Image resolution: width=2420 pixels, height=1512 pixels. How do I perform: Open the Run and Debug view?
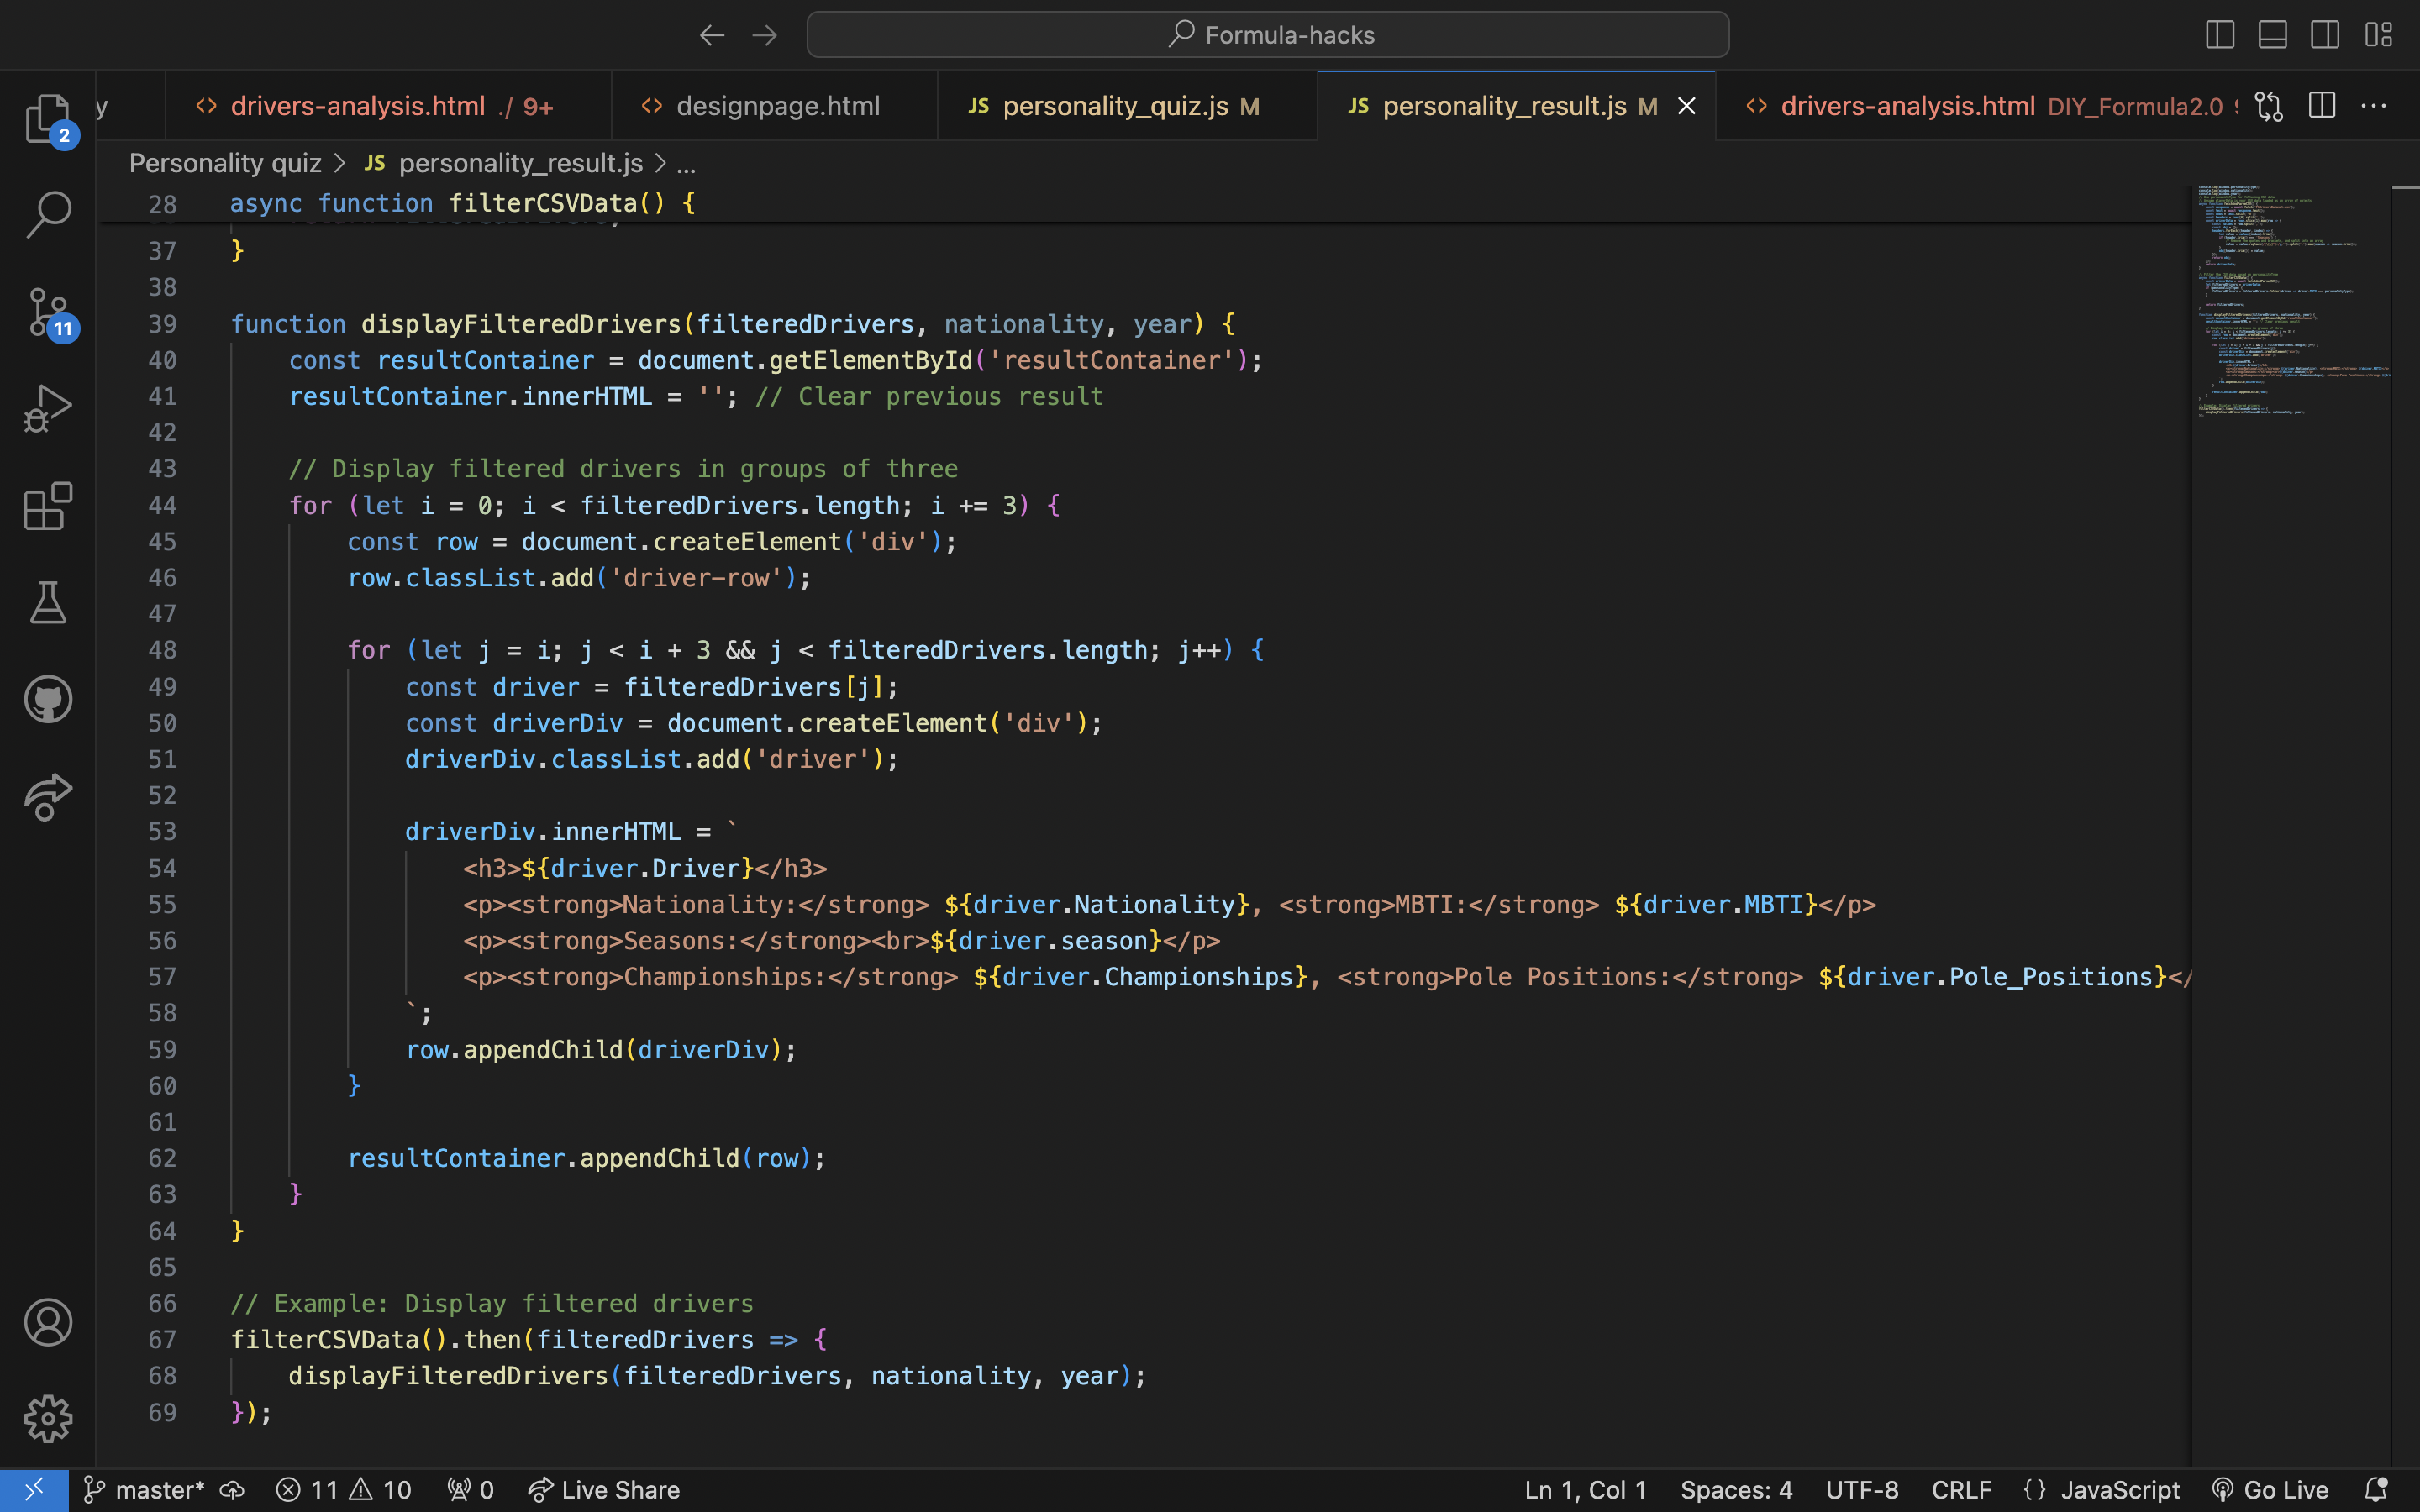point(47,408)
